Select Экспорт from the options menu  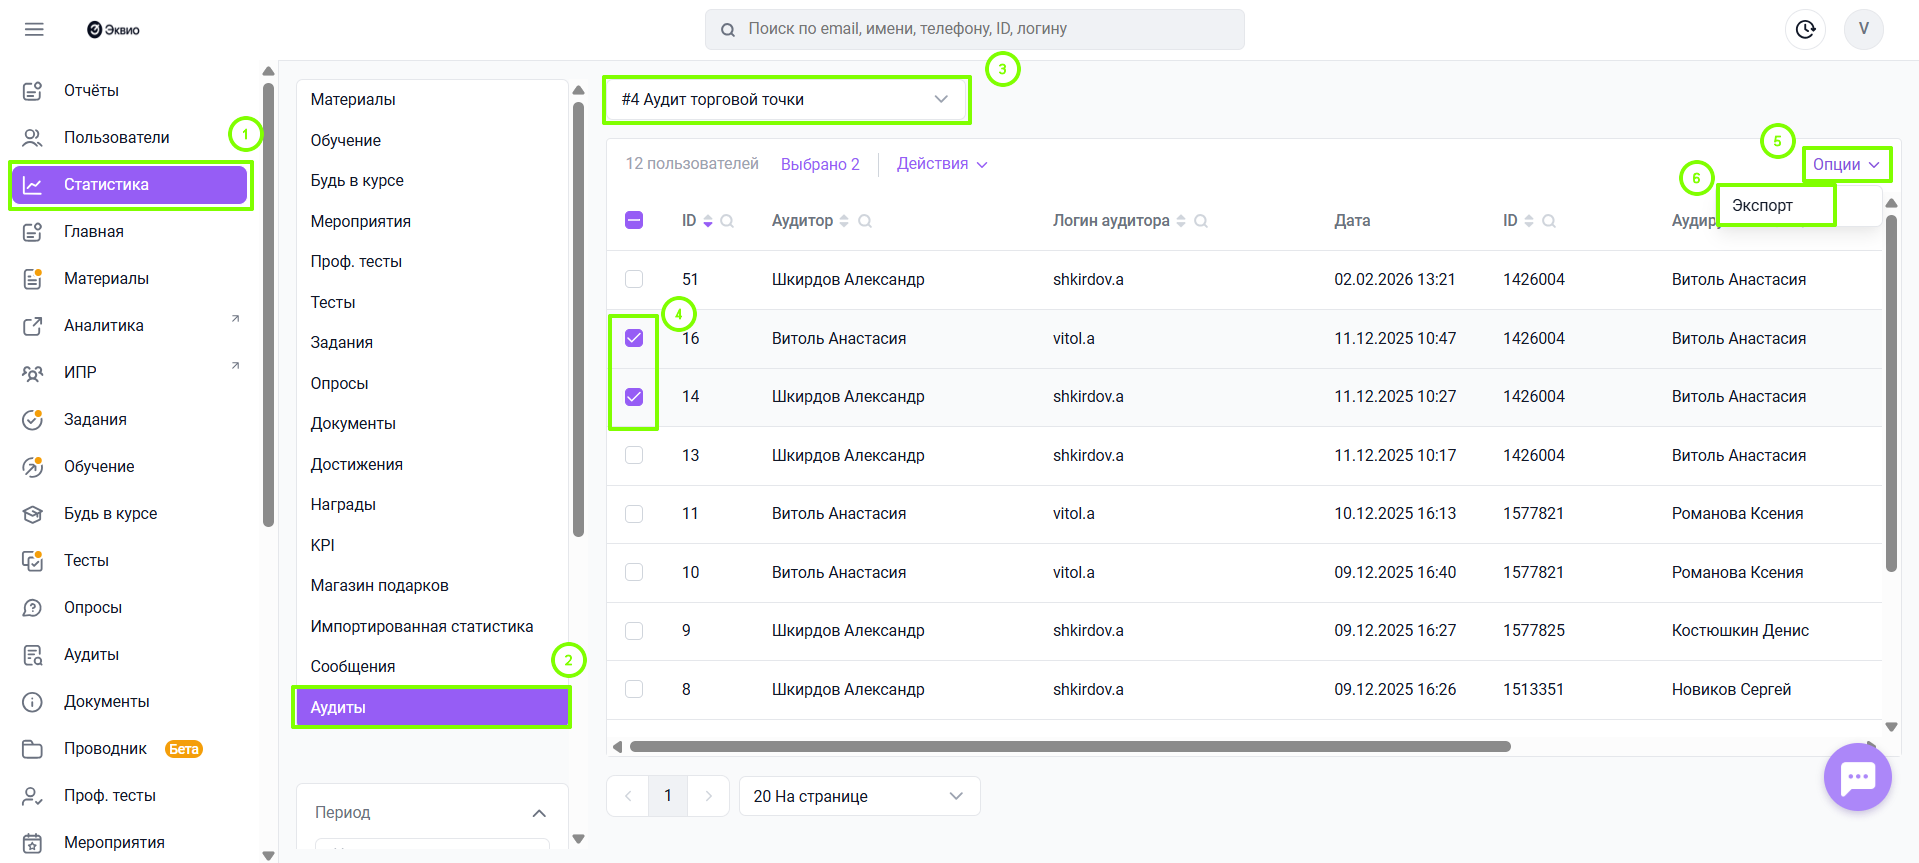coord(1762,205)
